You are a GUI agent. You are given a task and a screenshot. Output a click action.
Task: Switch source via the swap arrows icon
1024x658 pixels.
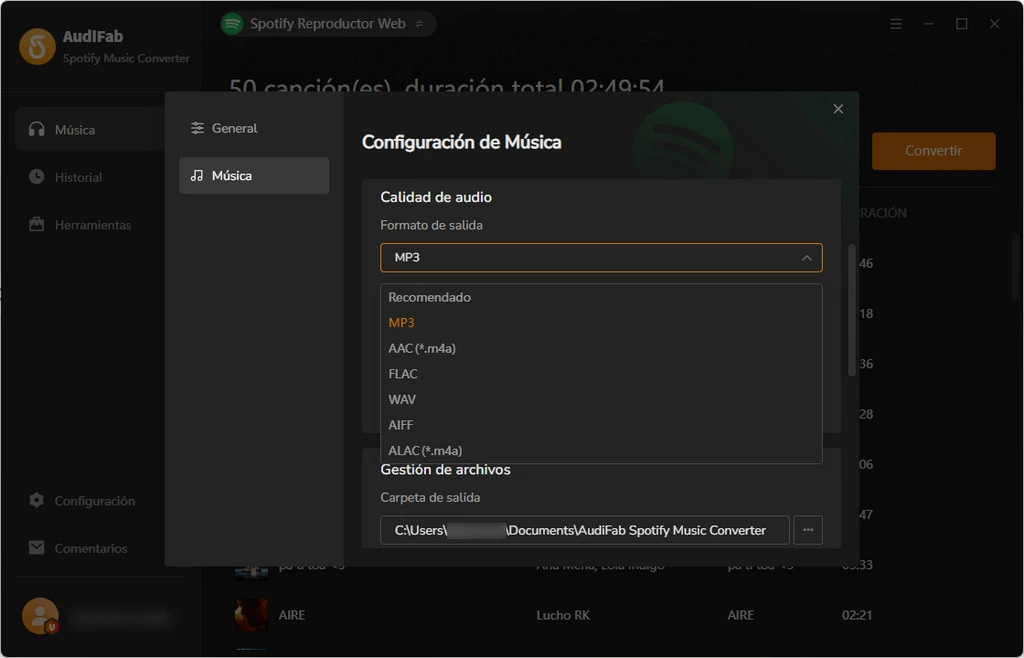(x=419, y=24)
